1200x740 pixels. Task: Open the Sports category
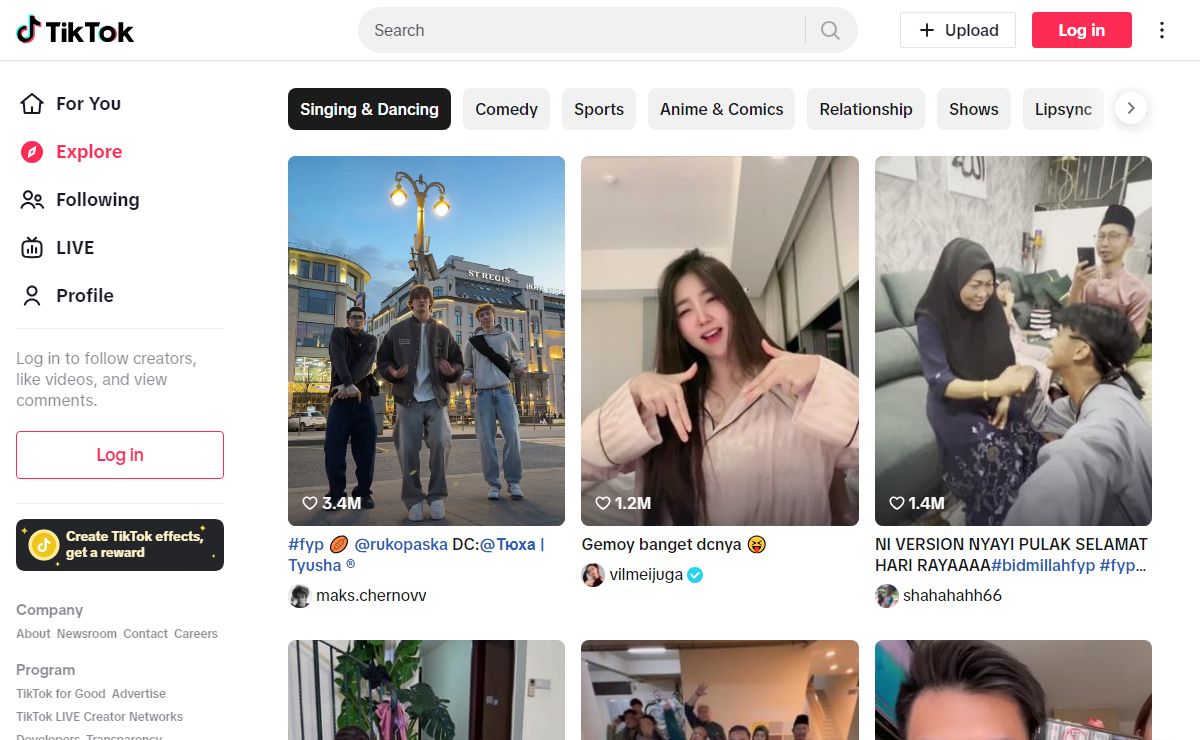599,109
